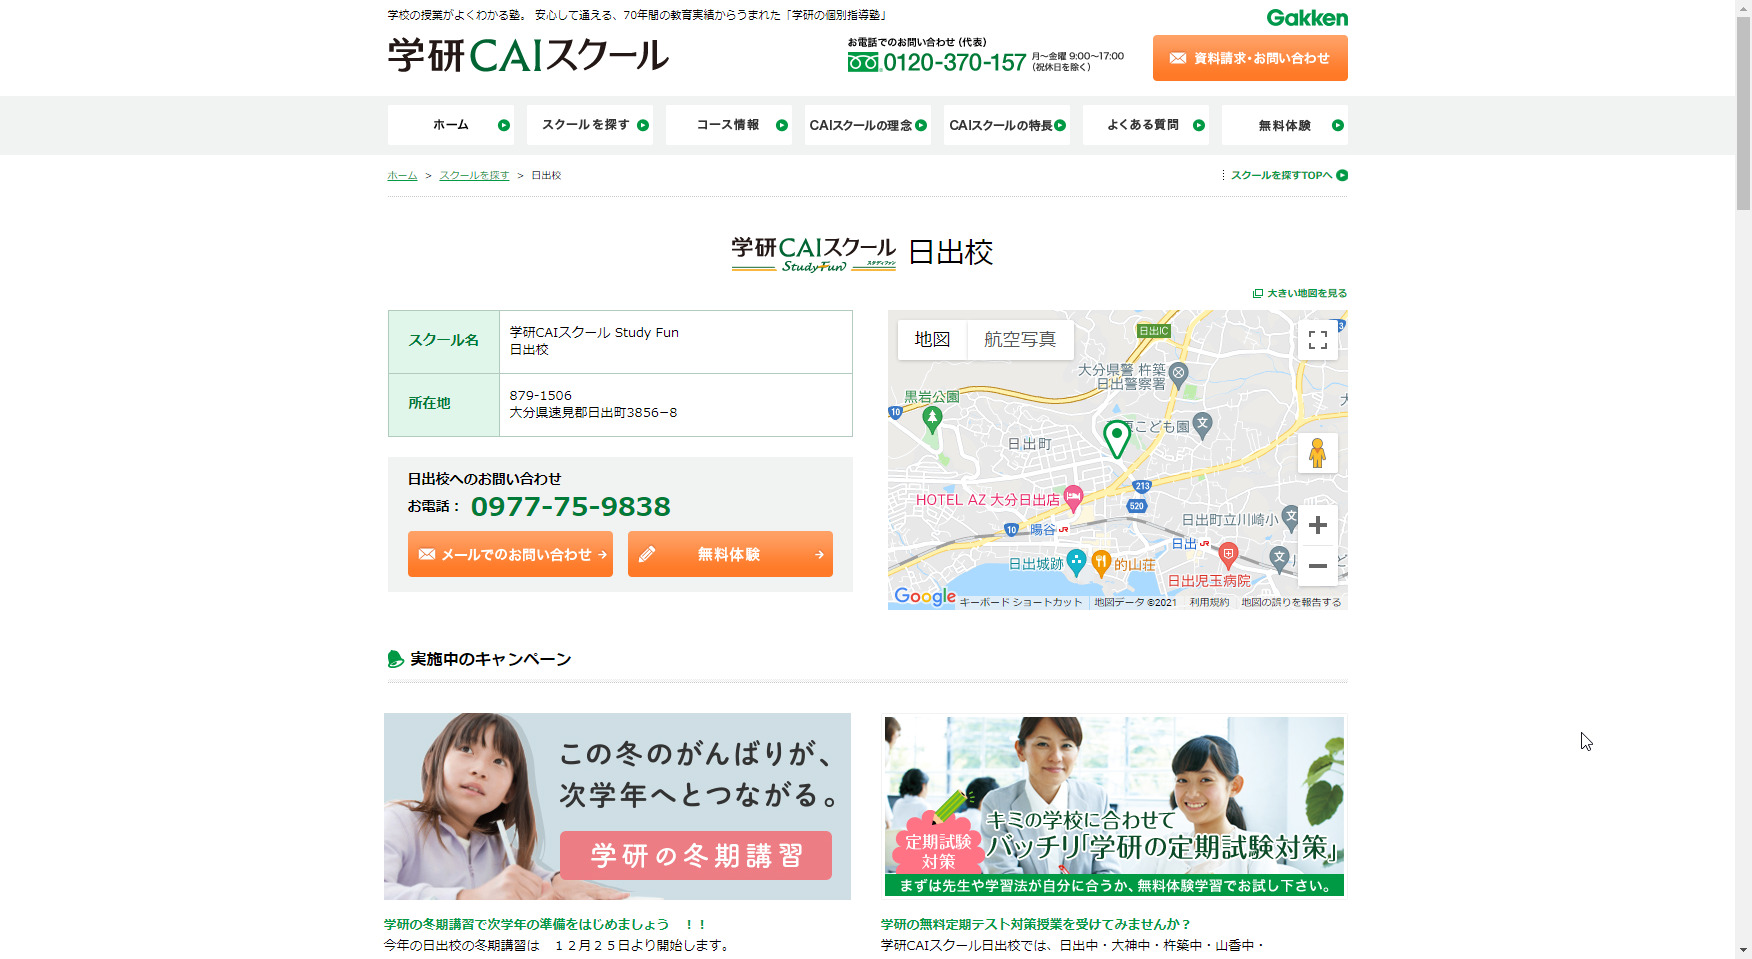Open コース情報 navigation menu item
1752x959 pixels.
pyautogui.click(x=729, y=125)
